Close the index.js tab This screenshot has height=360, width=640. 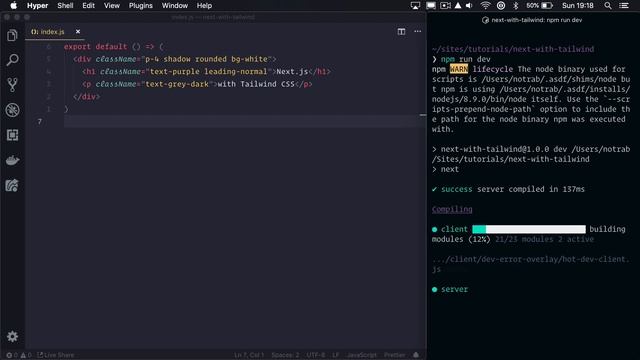pyautogui.click(x=78, y=31)
